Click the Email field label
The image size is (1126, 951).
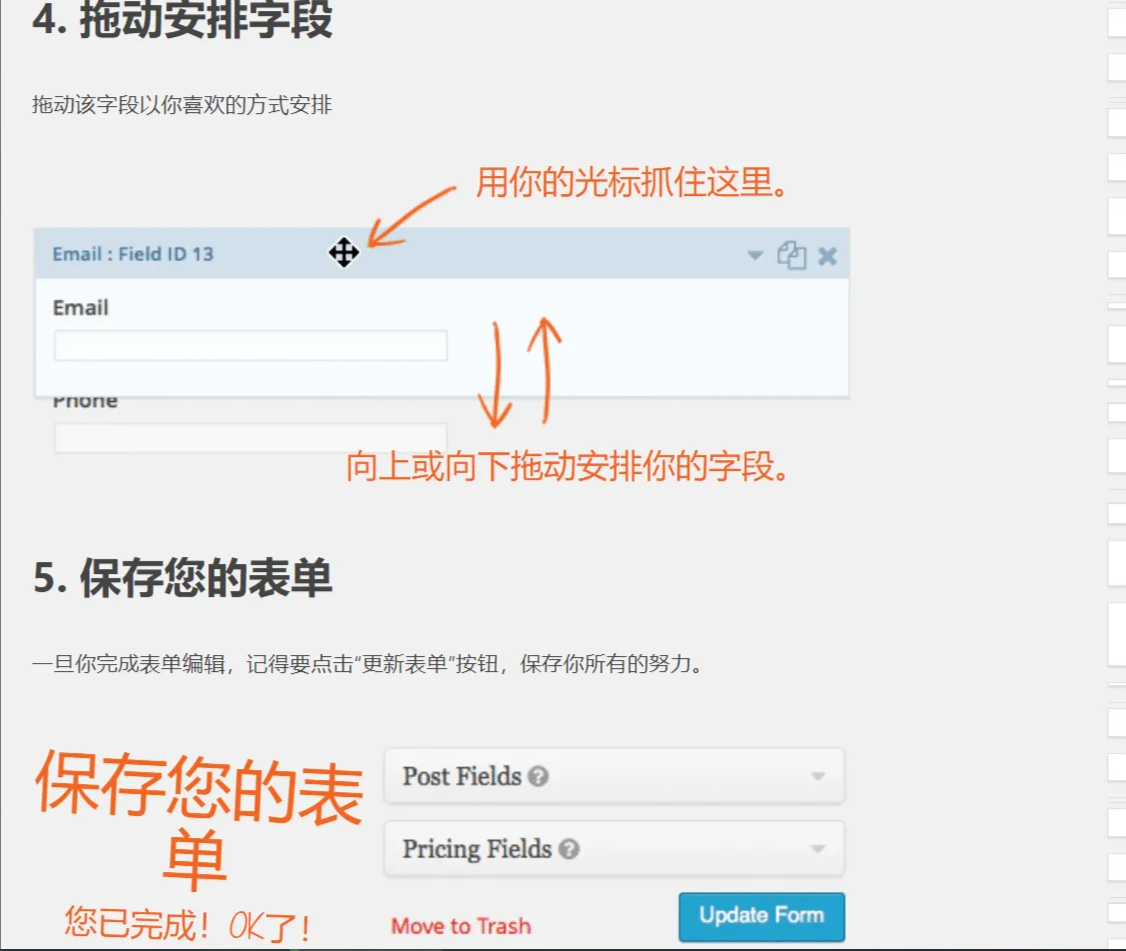(x=80, y=307)
